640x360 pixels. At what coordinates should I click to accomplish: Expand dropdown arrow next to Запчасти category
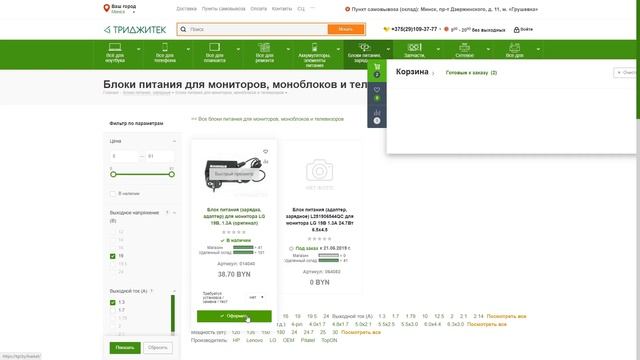438,49
